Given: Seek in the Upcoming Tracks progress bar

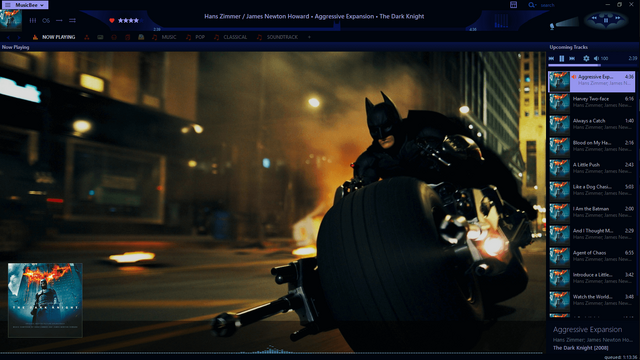Looking at the screenshot, I should click(x=593, y=65).
